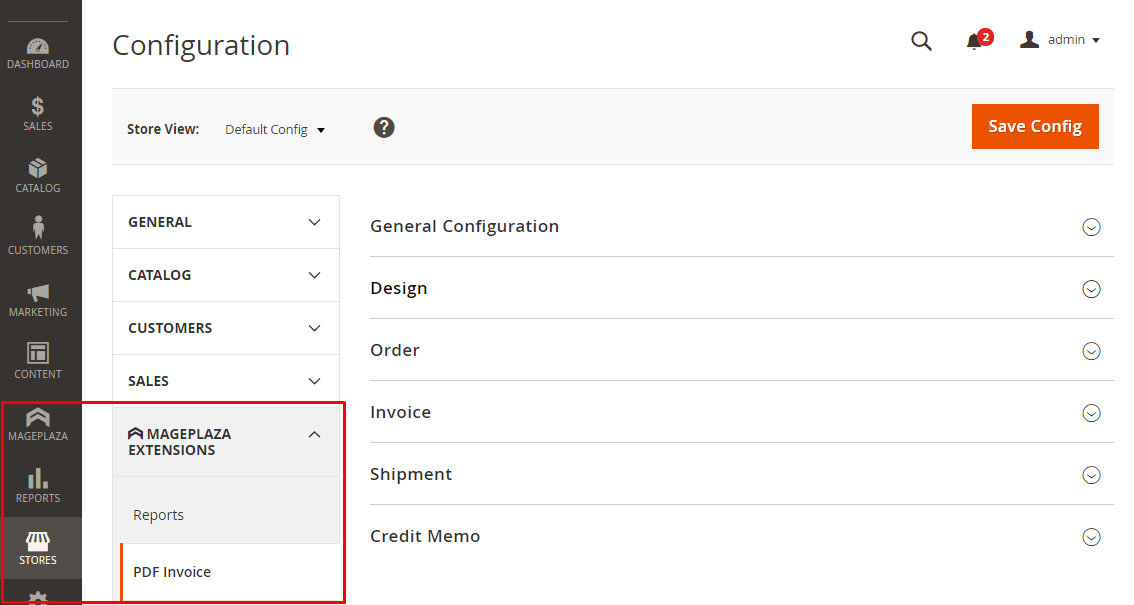
Task: Open the Store View Default Config dropdown
Action: tap(275, 130)
